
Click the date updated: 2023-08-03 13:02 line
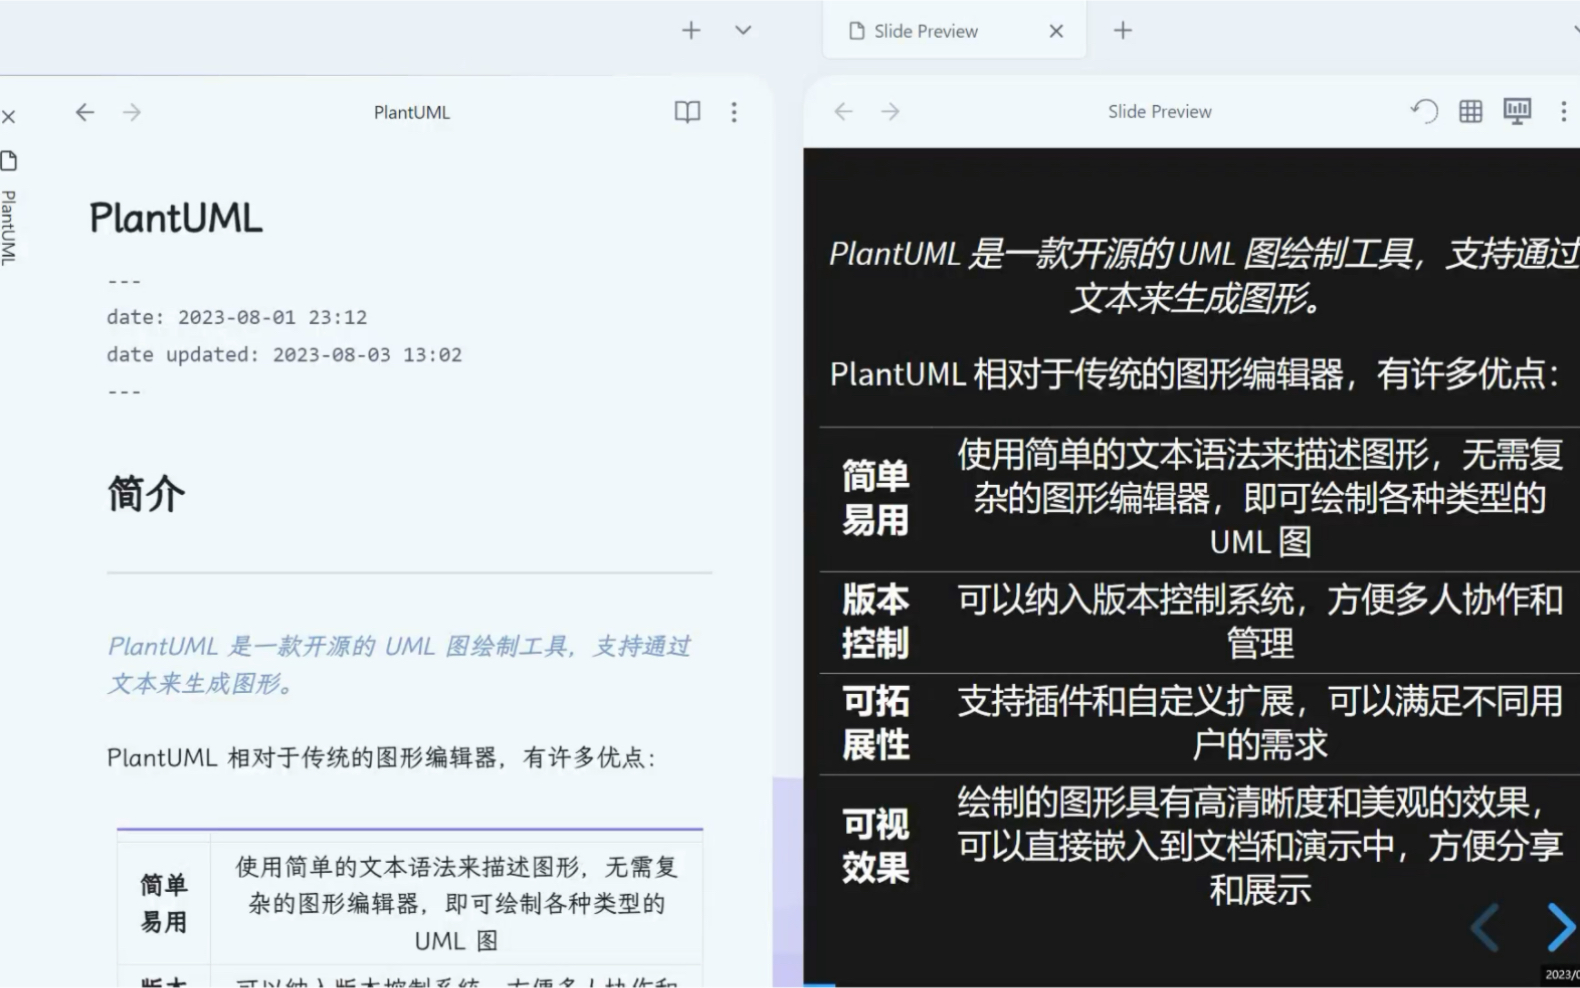coord(284,354)
